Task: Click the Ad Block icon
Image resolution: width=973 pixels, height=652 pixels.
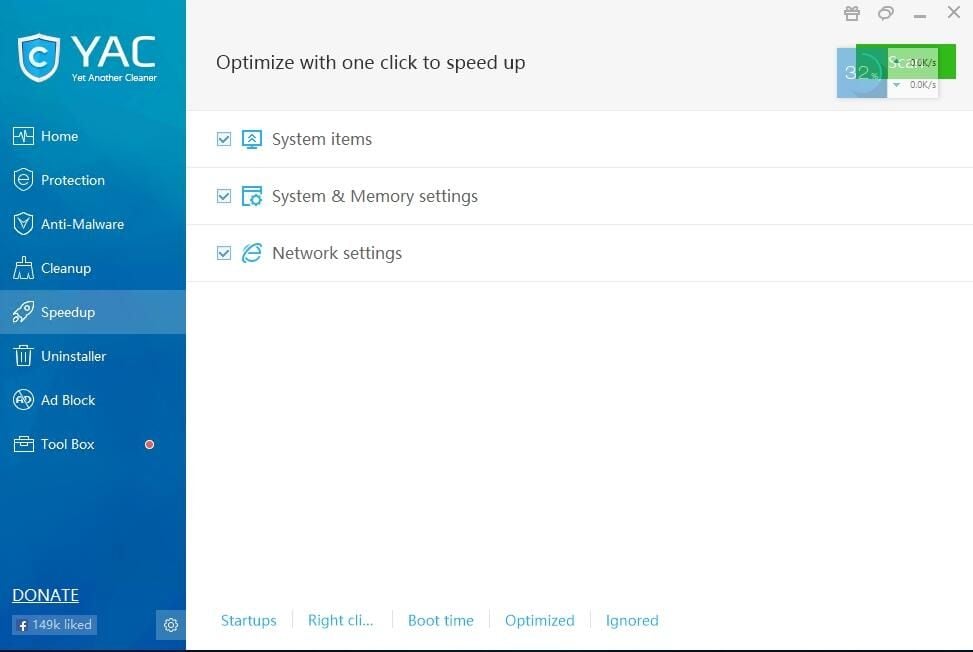Action: (x=24, y=400)
